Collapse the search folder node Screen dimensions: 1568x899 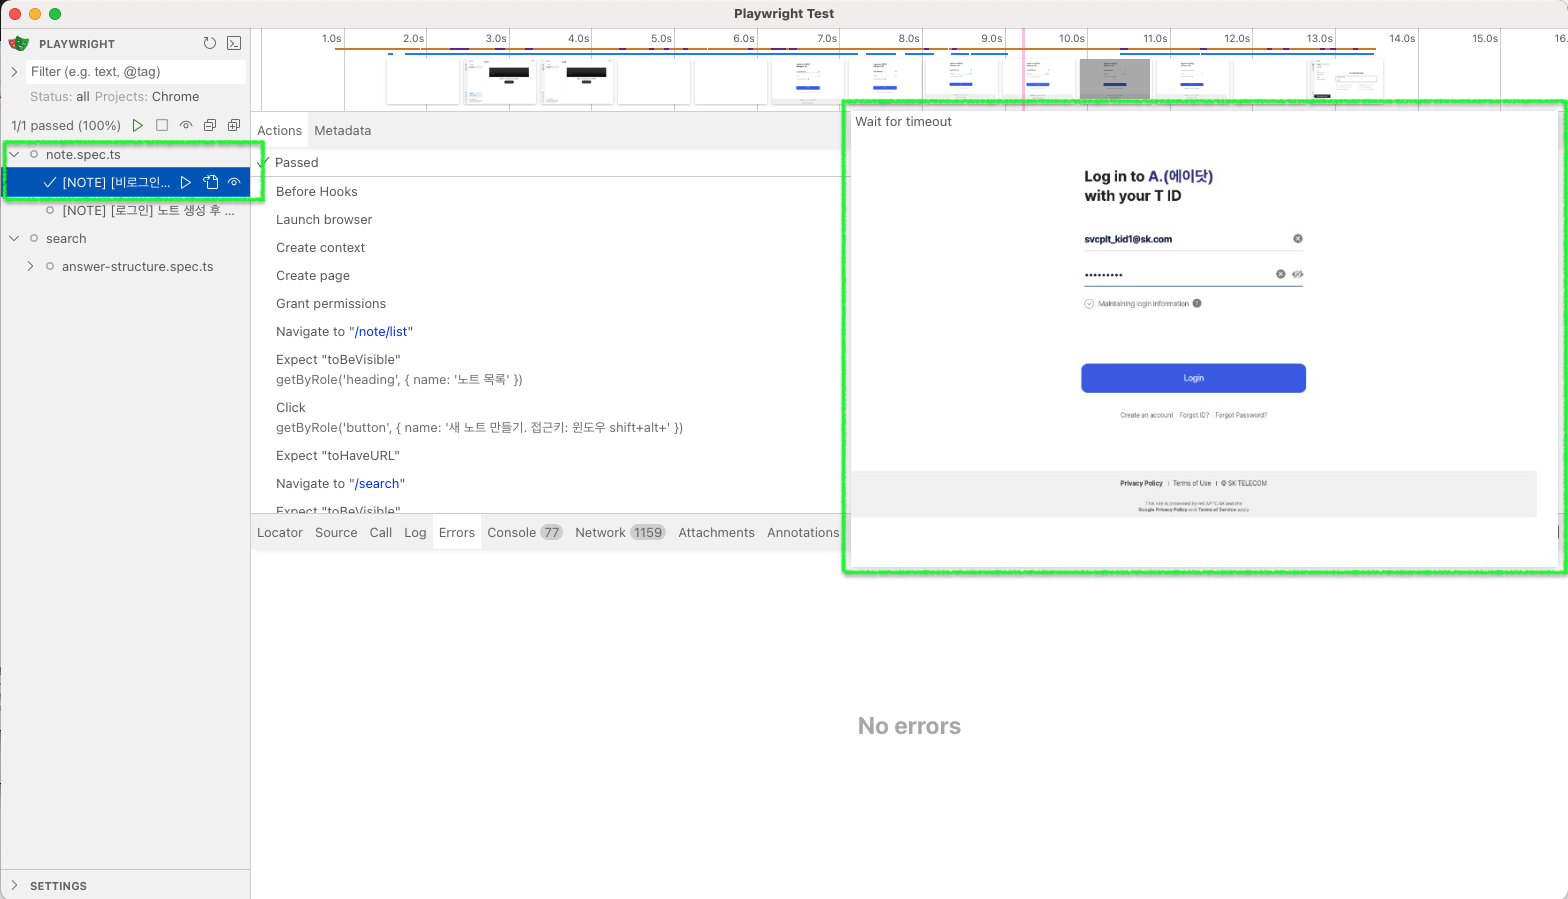coord(14,238)
